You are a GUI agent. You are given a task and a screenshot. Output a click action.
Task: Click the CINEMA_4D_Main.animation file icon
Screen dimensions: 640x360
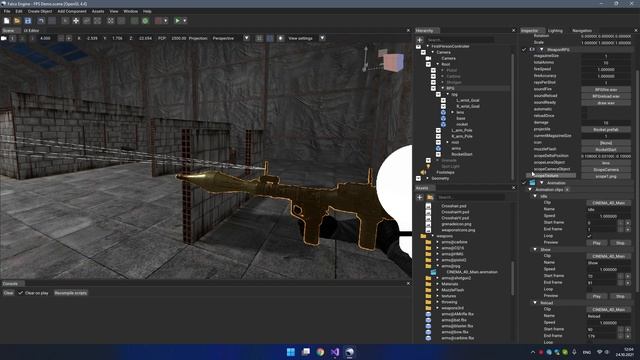tap(433, 272)
